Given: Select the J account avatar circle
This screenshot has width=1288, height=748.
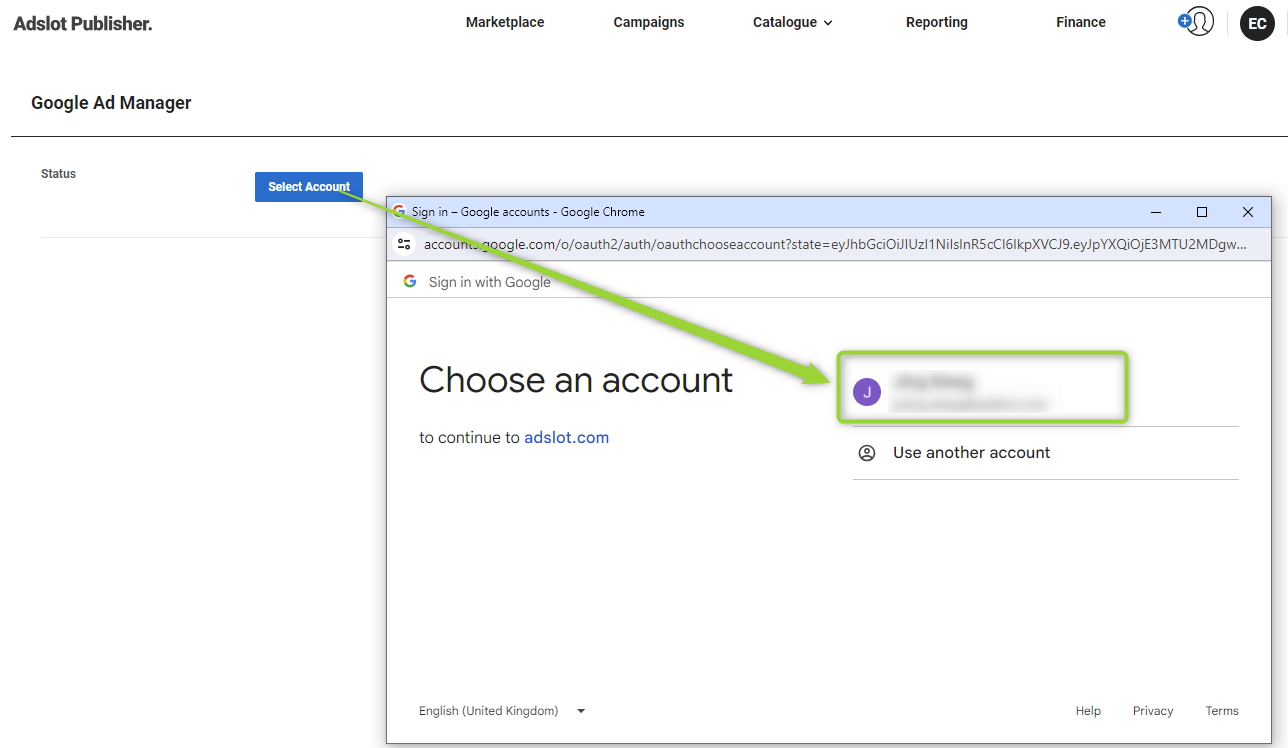Looking at the screenshot, I should 866,392.
